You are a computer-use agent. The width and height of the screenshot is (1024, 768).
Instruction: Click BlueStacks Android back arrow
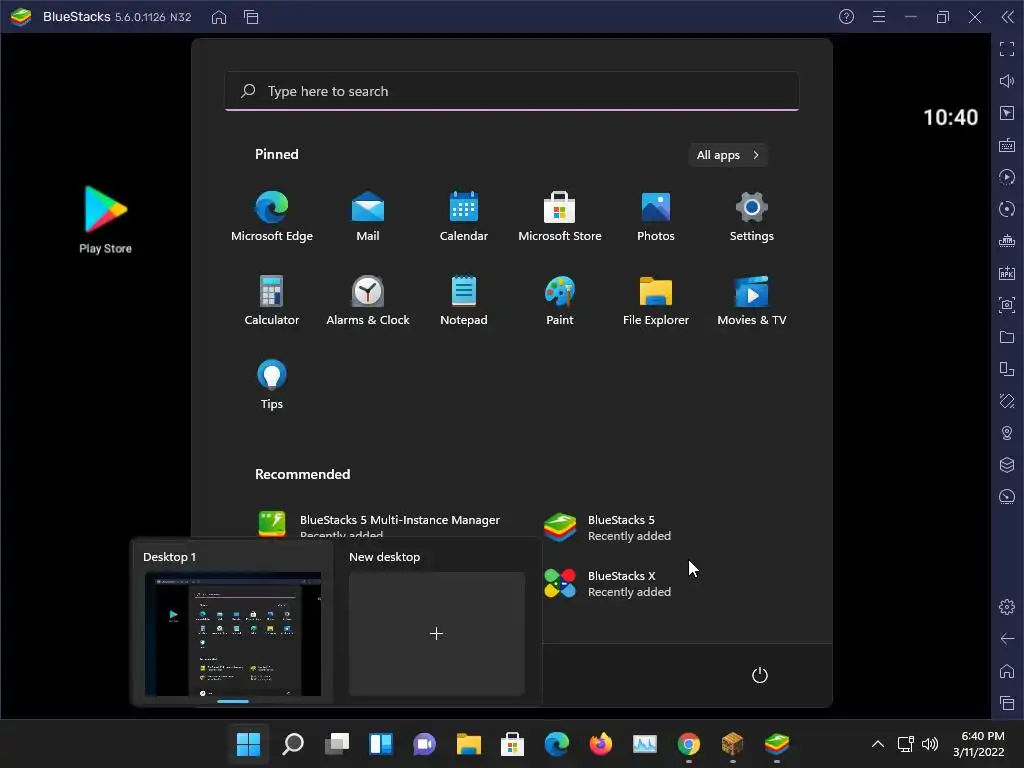[1007, 639]
